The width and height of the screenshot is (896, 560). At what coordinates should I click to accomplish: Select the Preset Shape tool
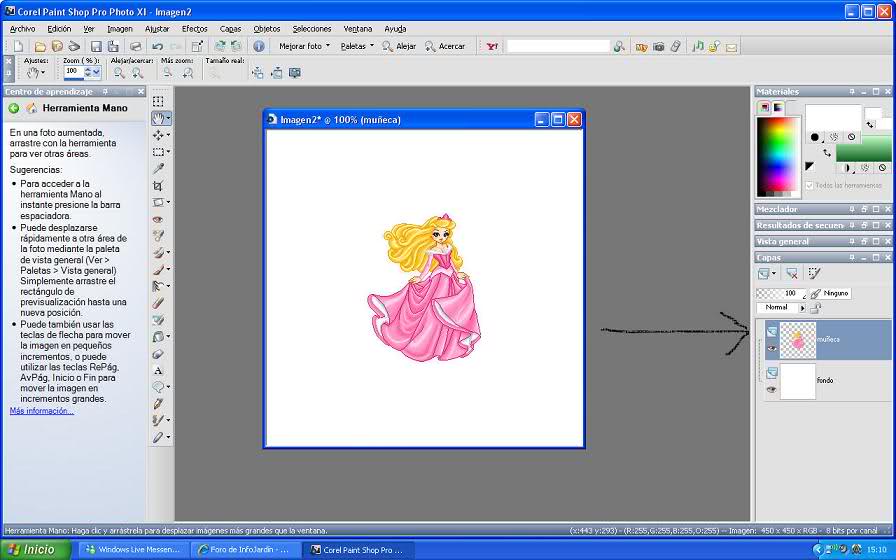158,387
